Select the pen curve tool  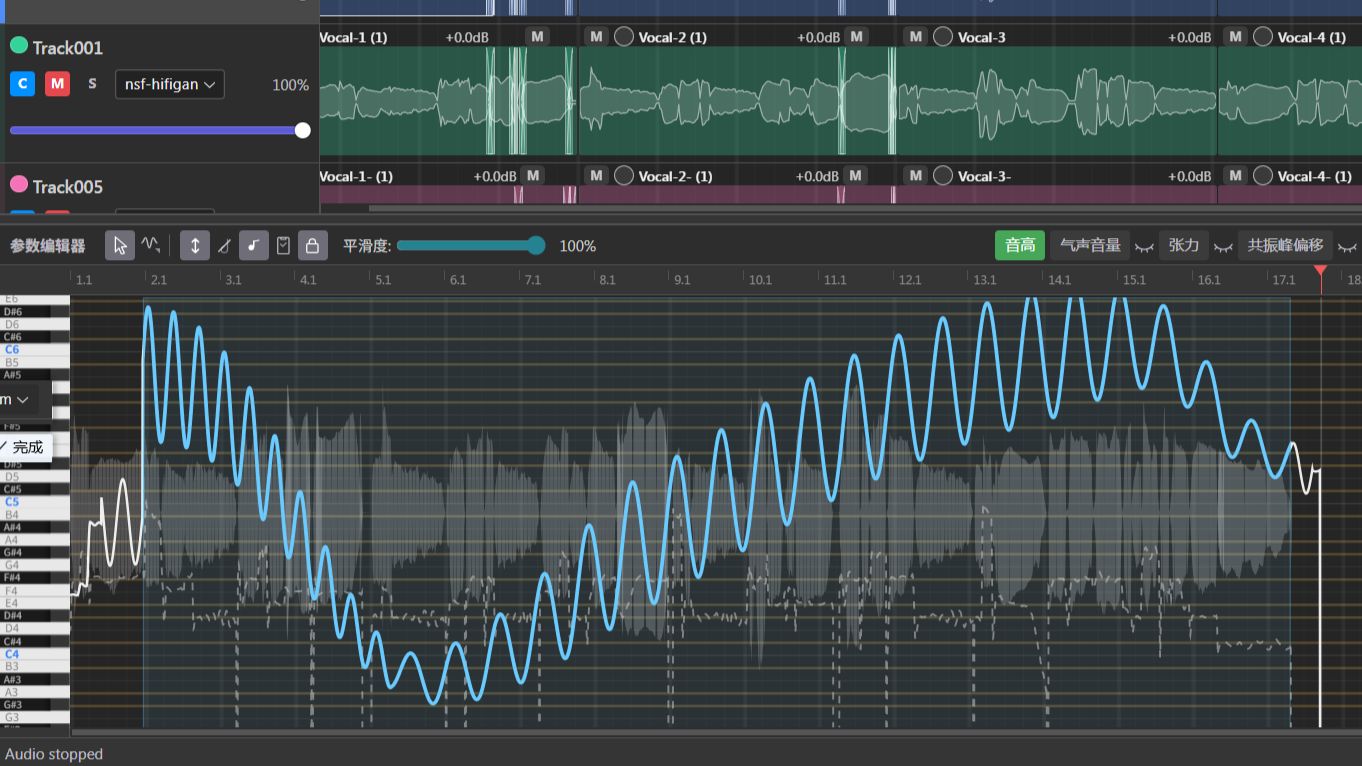click(224, 245)
